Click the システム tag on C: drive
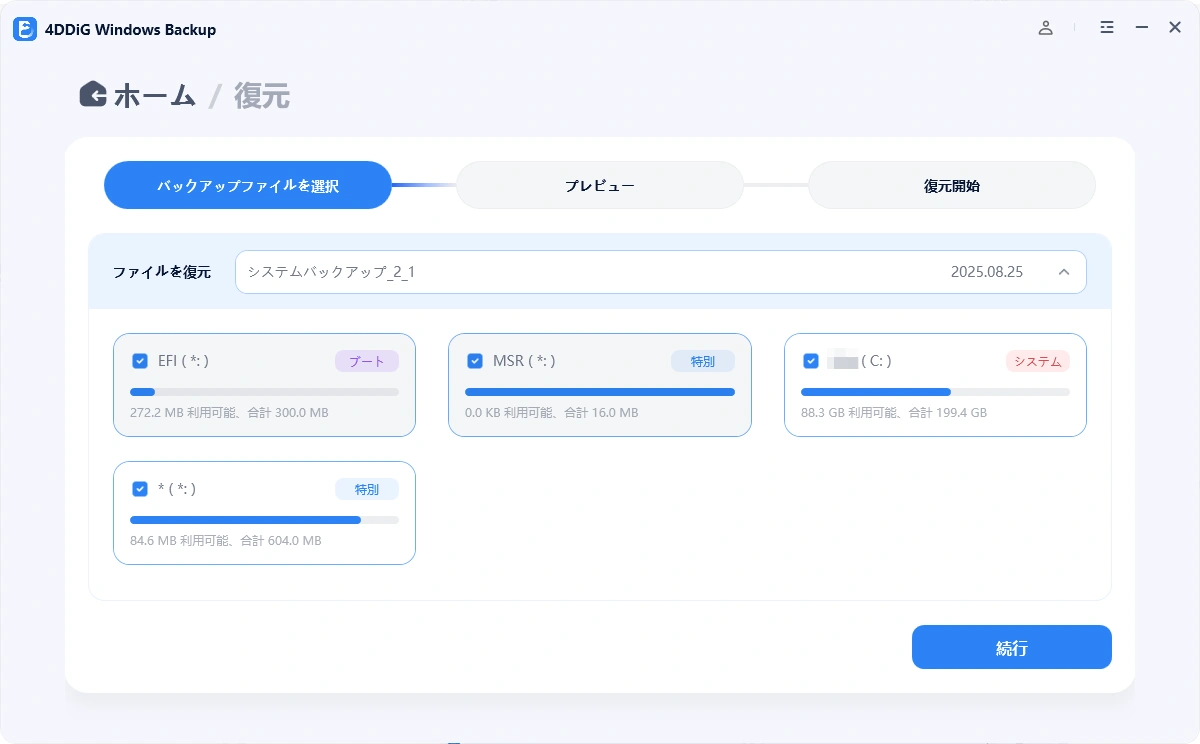 [x=1037, y=361]
